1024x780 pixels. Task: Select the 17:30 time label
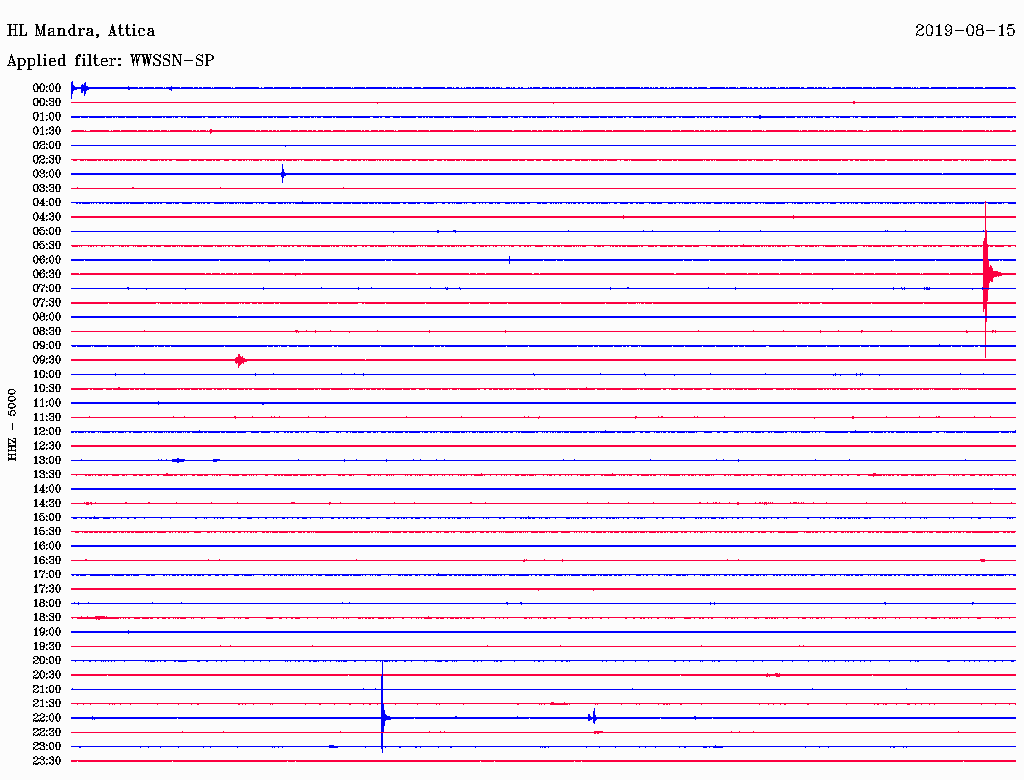(47, 589)
